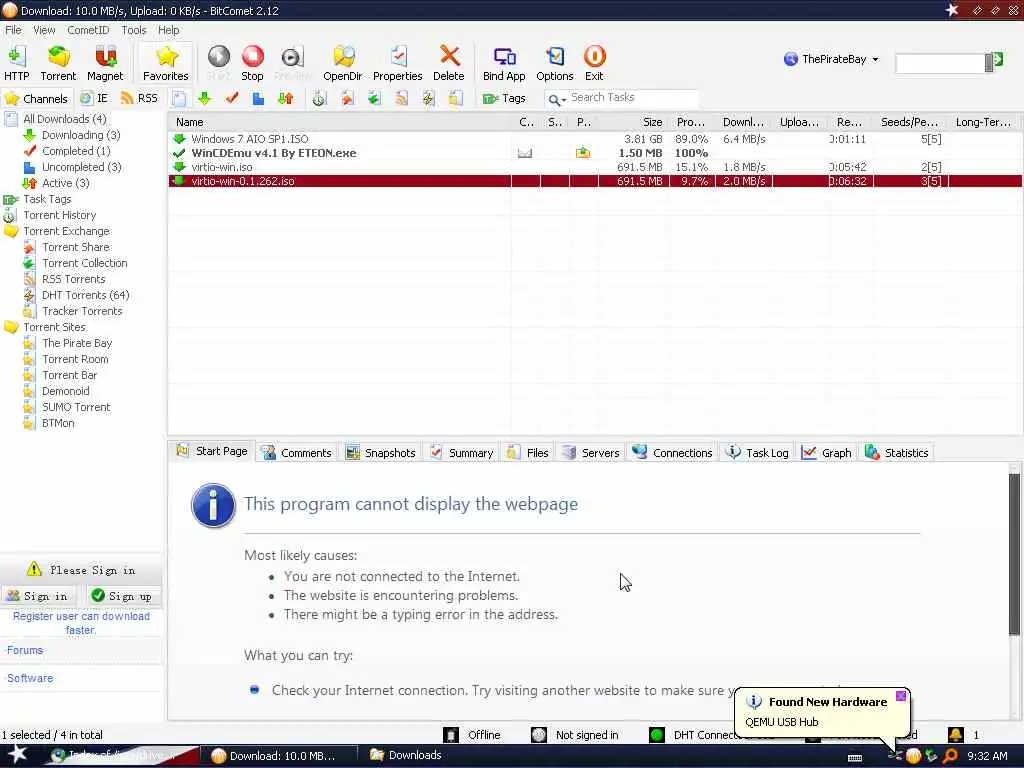Click the lightning DHT torrents icon in small toolbar
The height and width of the screenshot is (768, 1024).
(428, 99)
